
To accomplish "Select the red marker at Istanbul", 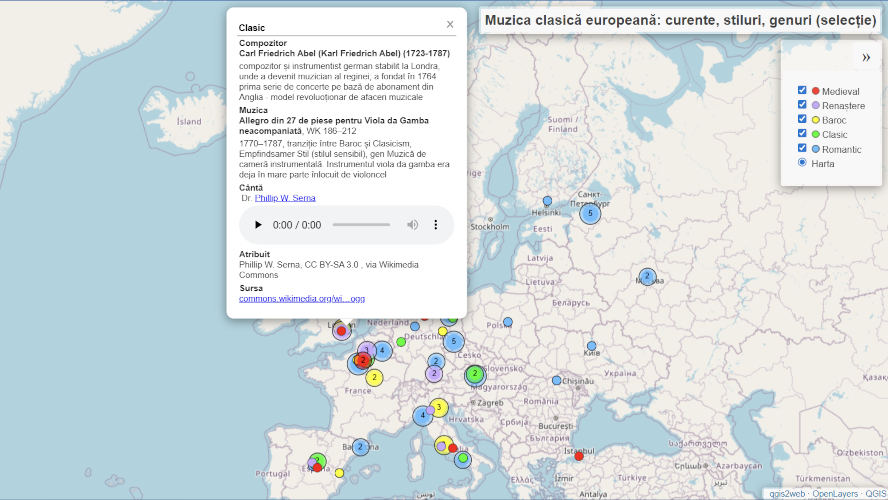I will click(579, 456).
